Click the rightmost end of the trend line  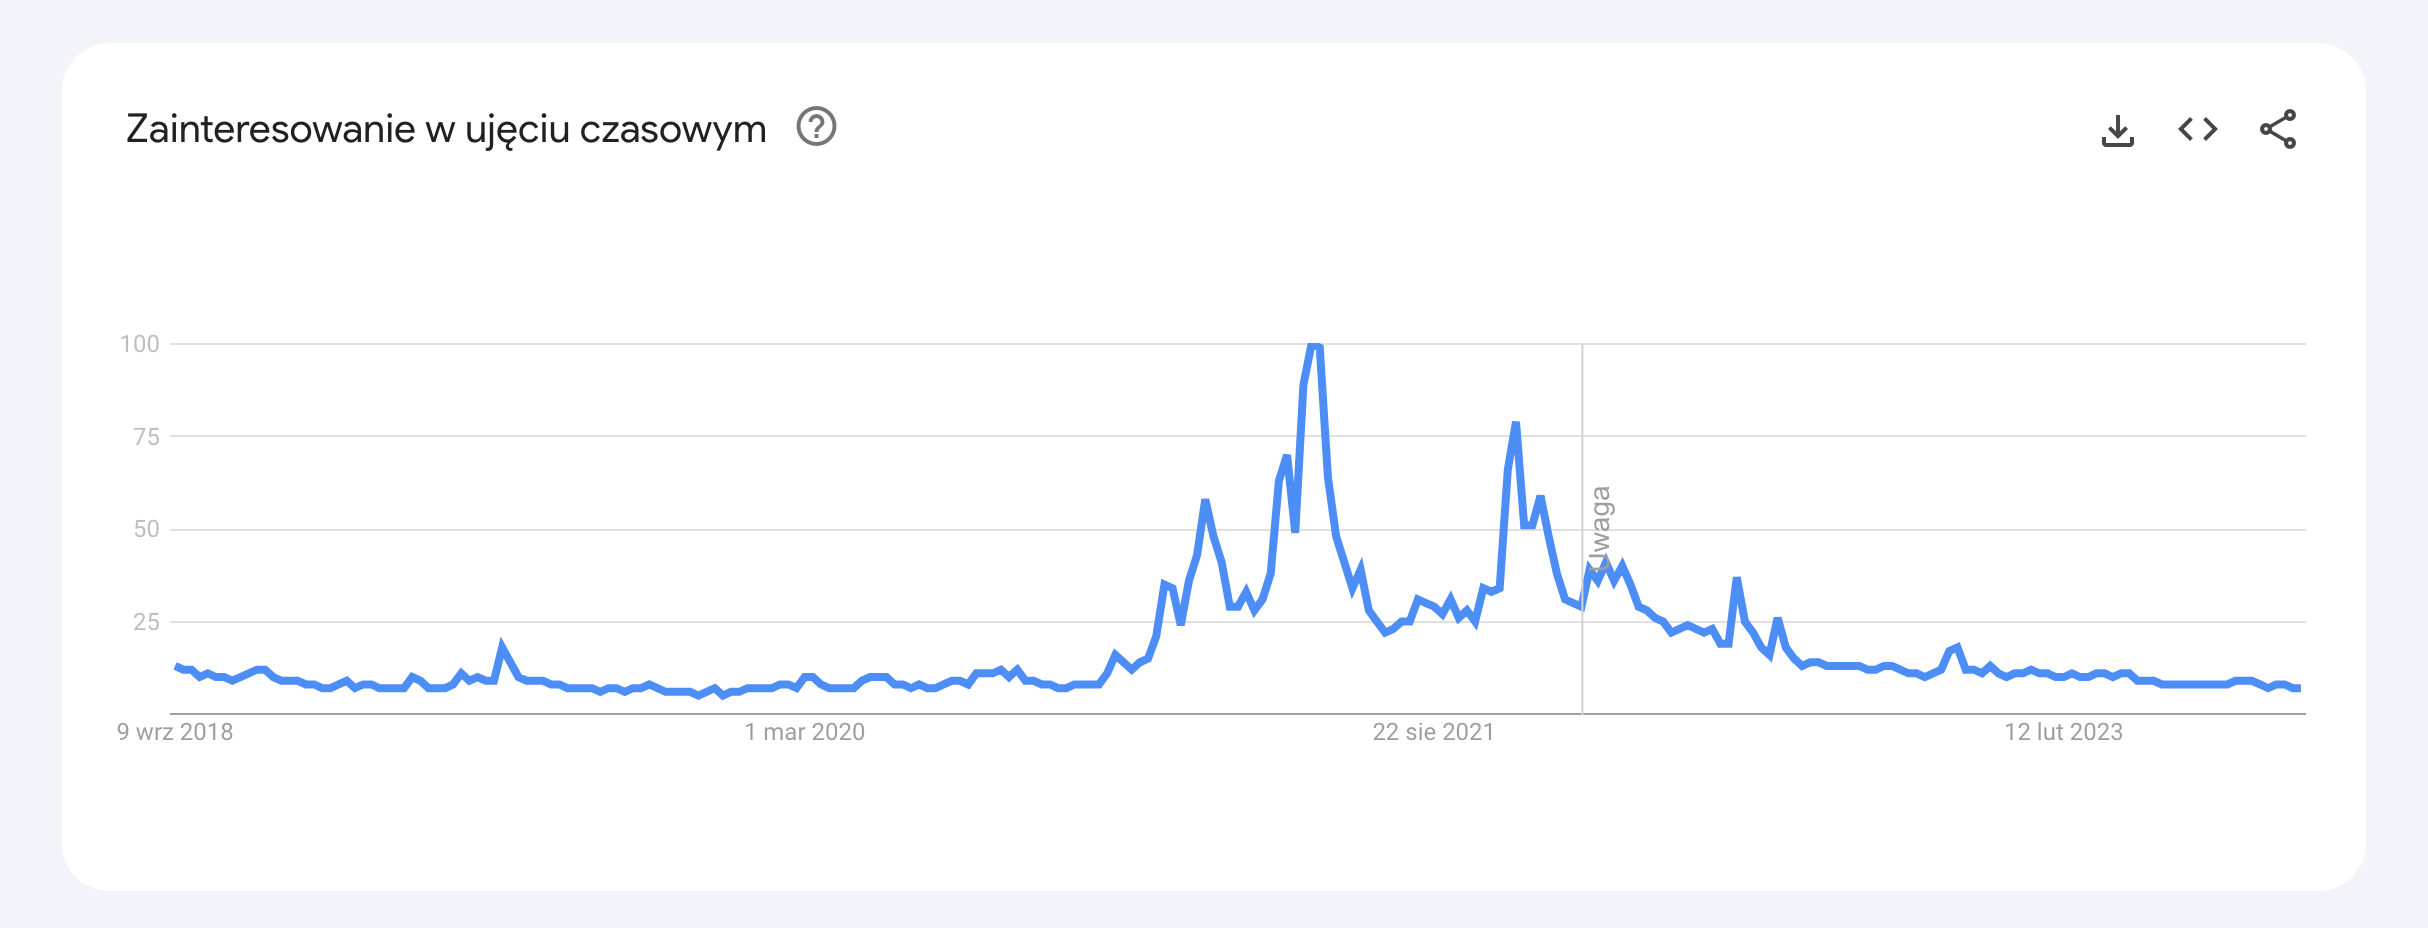point(2298,688)
